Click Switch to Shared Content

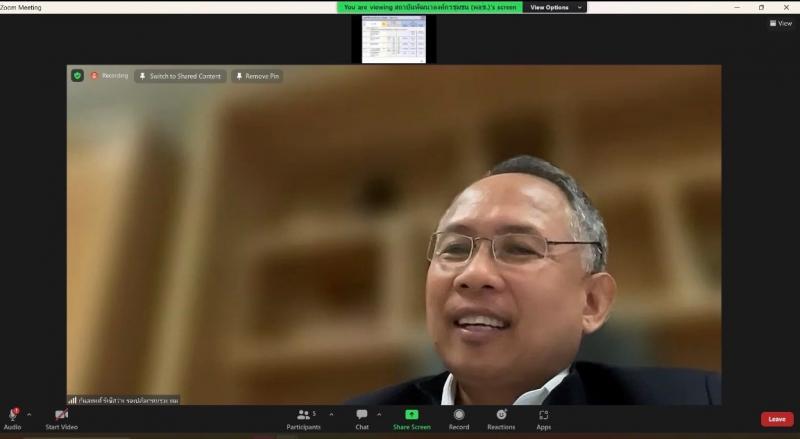pos(180,76)
